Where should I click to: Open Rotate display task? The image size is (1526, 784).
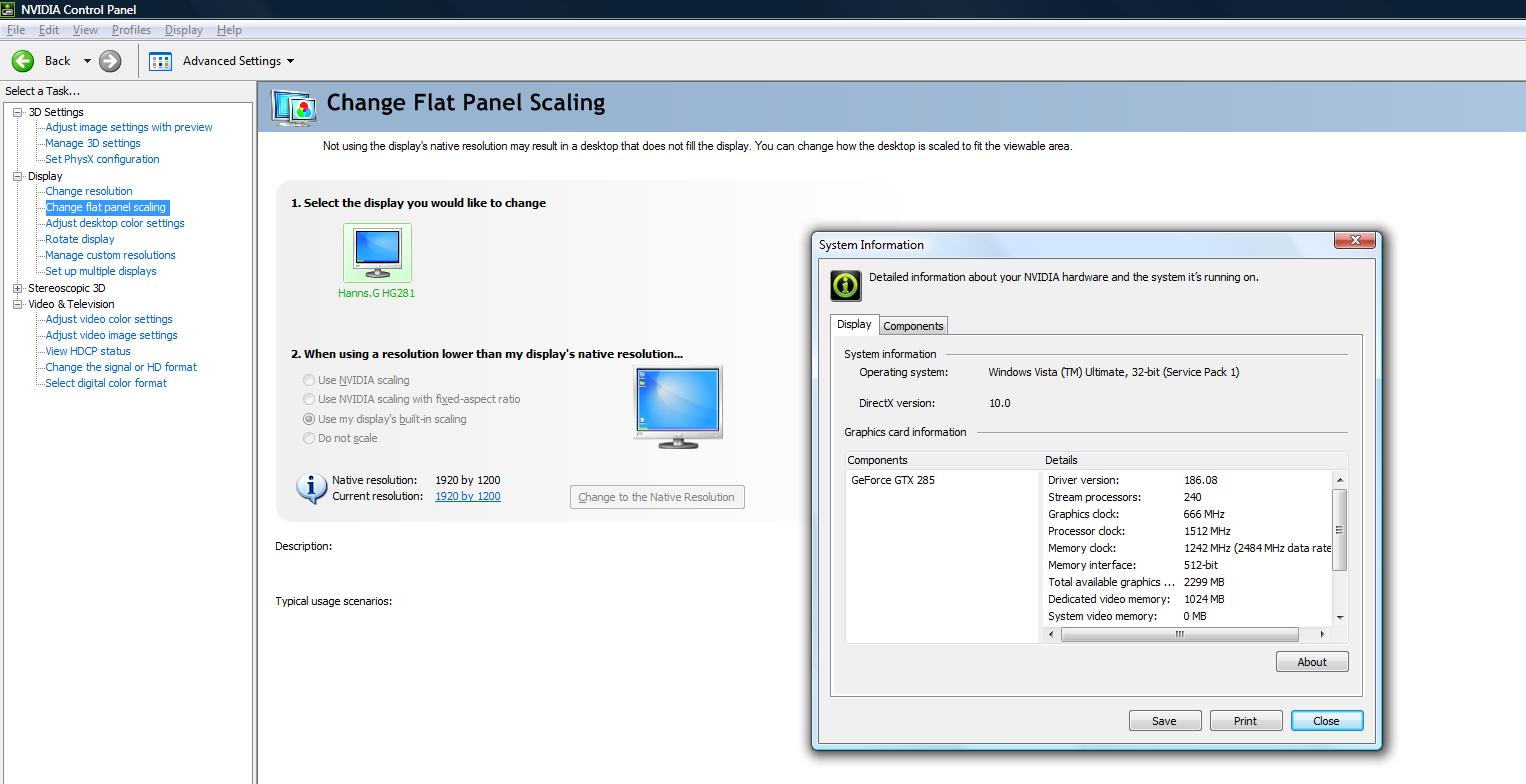pyautogui.click(x=80, y=239)
